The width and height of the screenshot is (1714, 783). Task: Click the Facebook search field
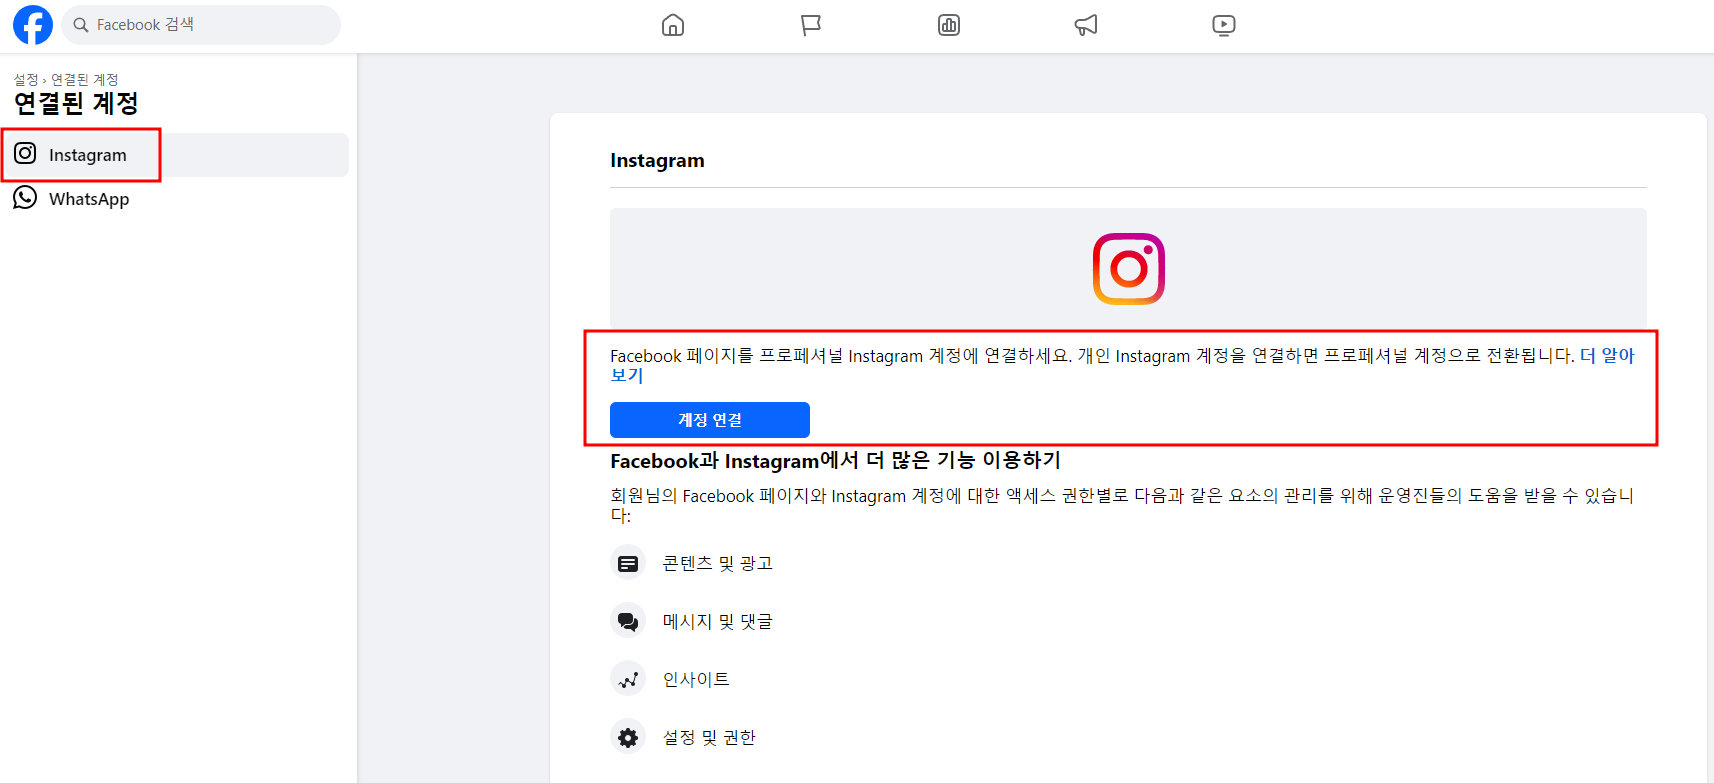201,25
